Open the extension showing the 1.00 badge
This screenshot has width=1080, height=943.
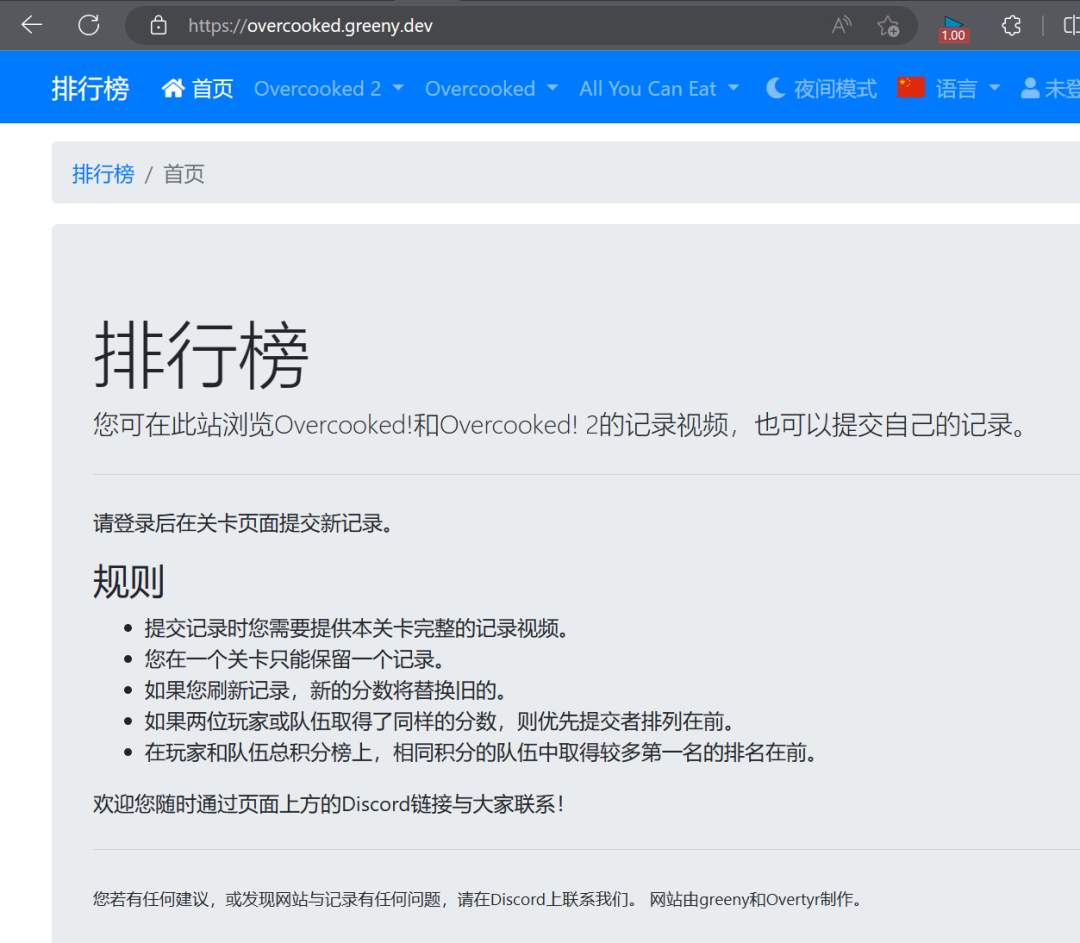tap(953, 27)
